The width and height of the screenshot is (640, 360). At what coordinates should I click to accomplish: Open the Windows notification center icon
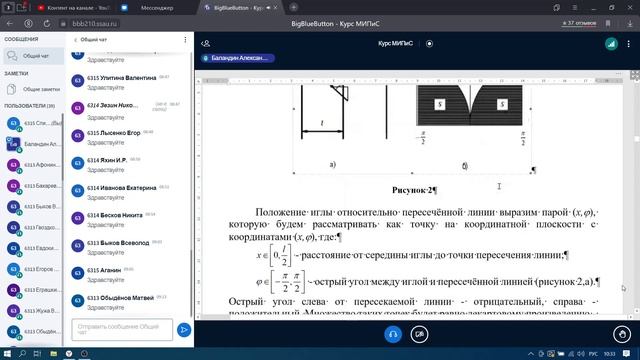coord(627,354)
